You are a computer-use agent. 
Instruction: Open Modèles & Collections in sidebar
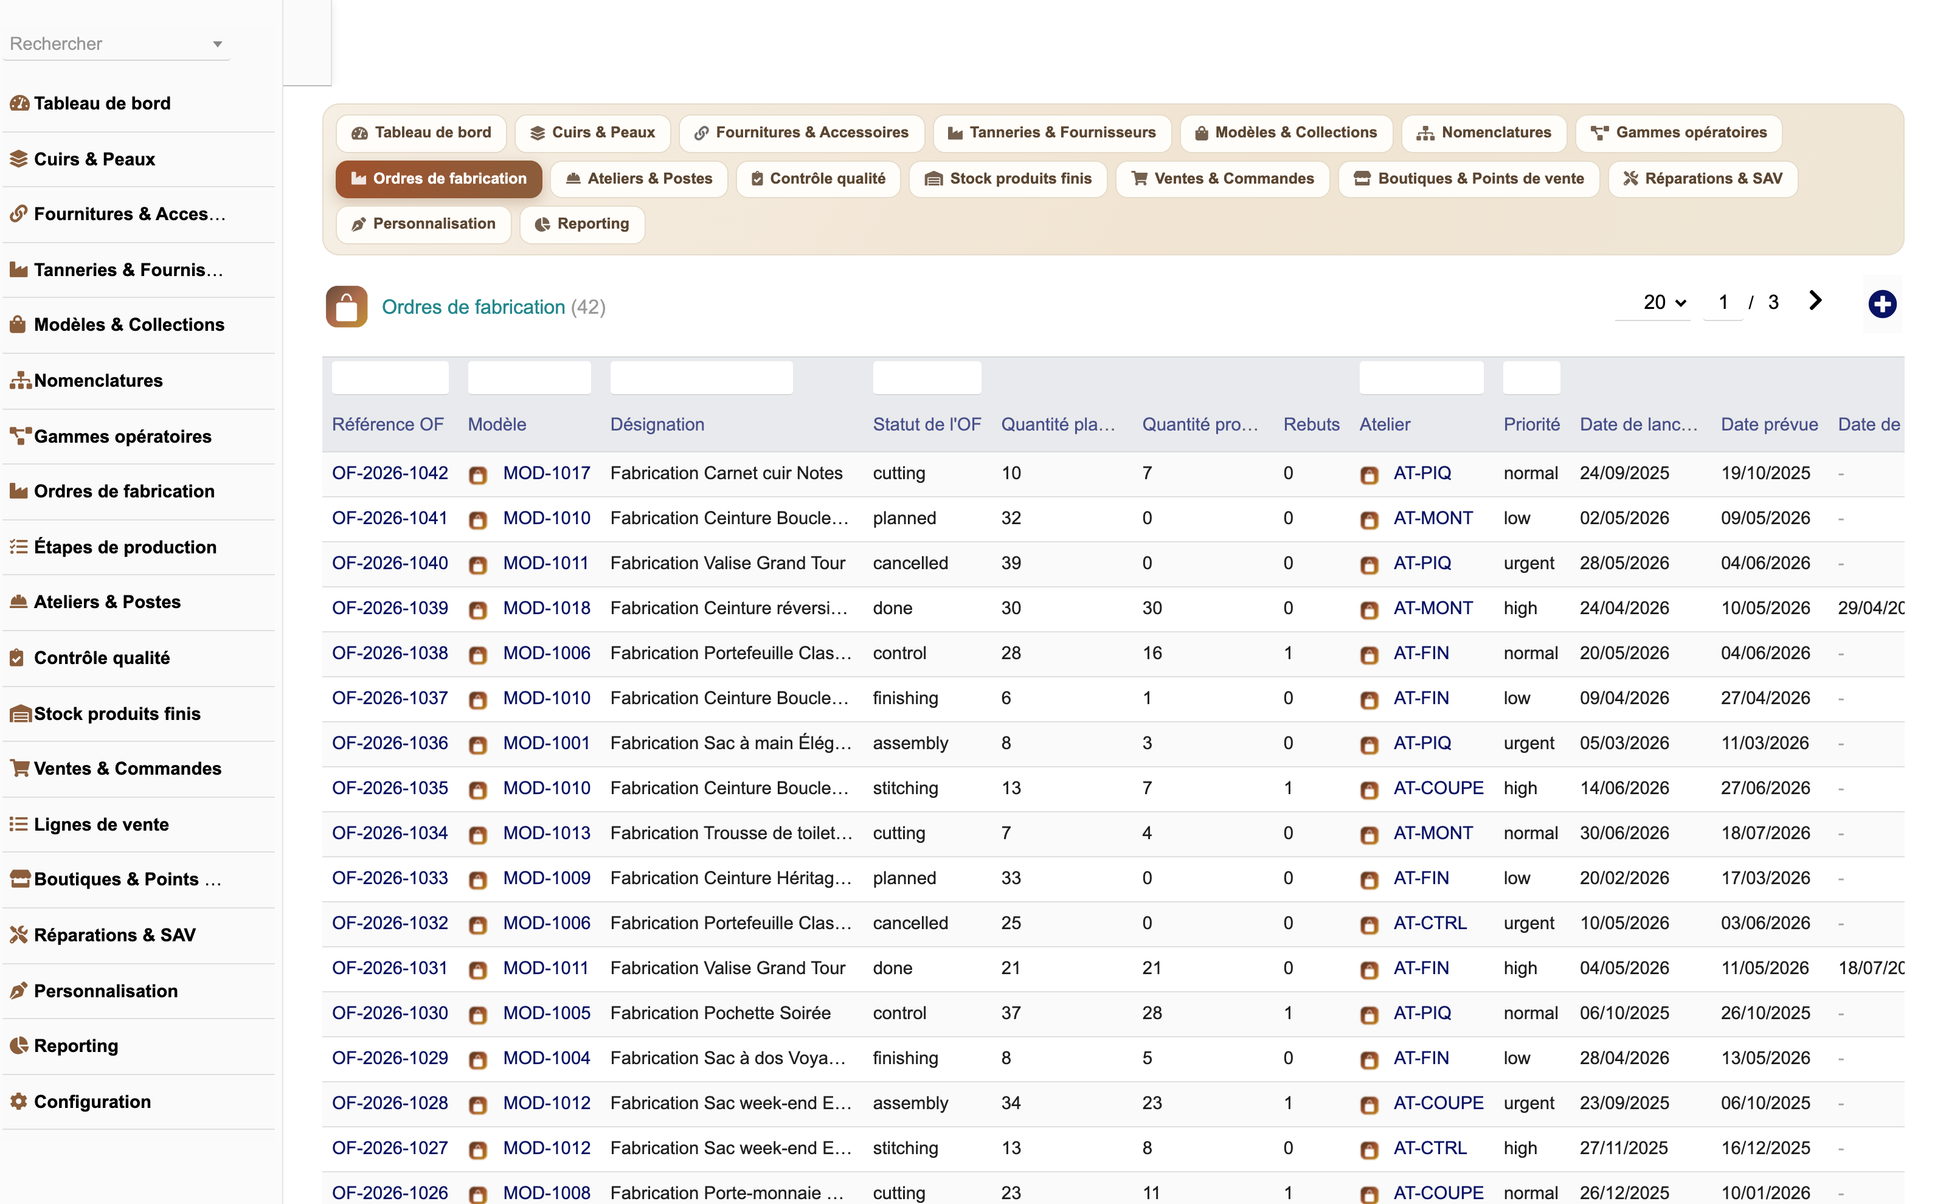[129, 325]
